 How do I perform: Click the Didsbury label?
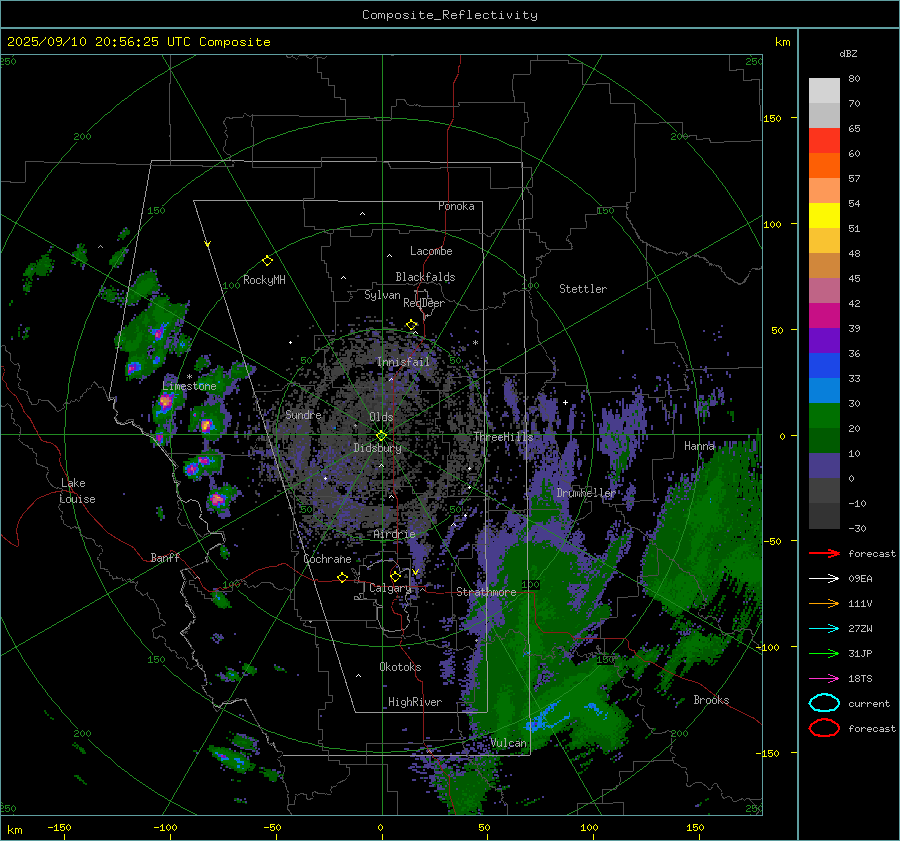[x=377, y=448]
